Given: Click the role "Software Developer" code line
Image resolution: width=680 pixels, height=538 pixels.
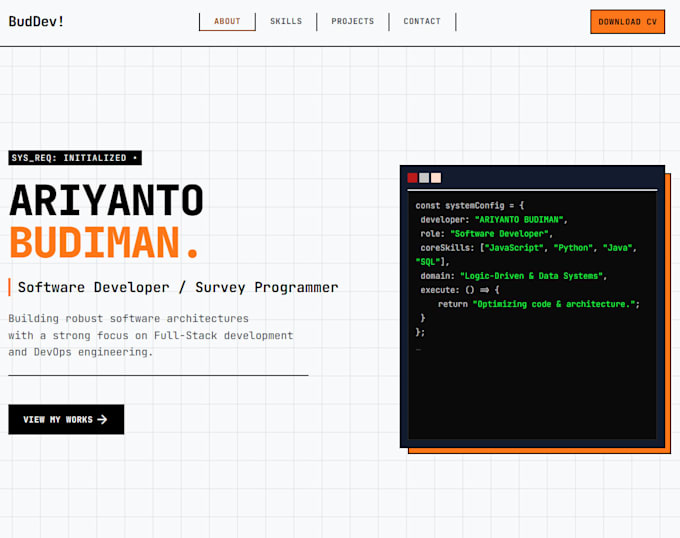Looking at the screenshot, I should tap(487, 234).
